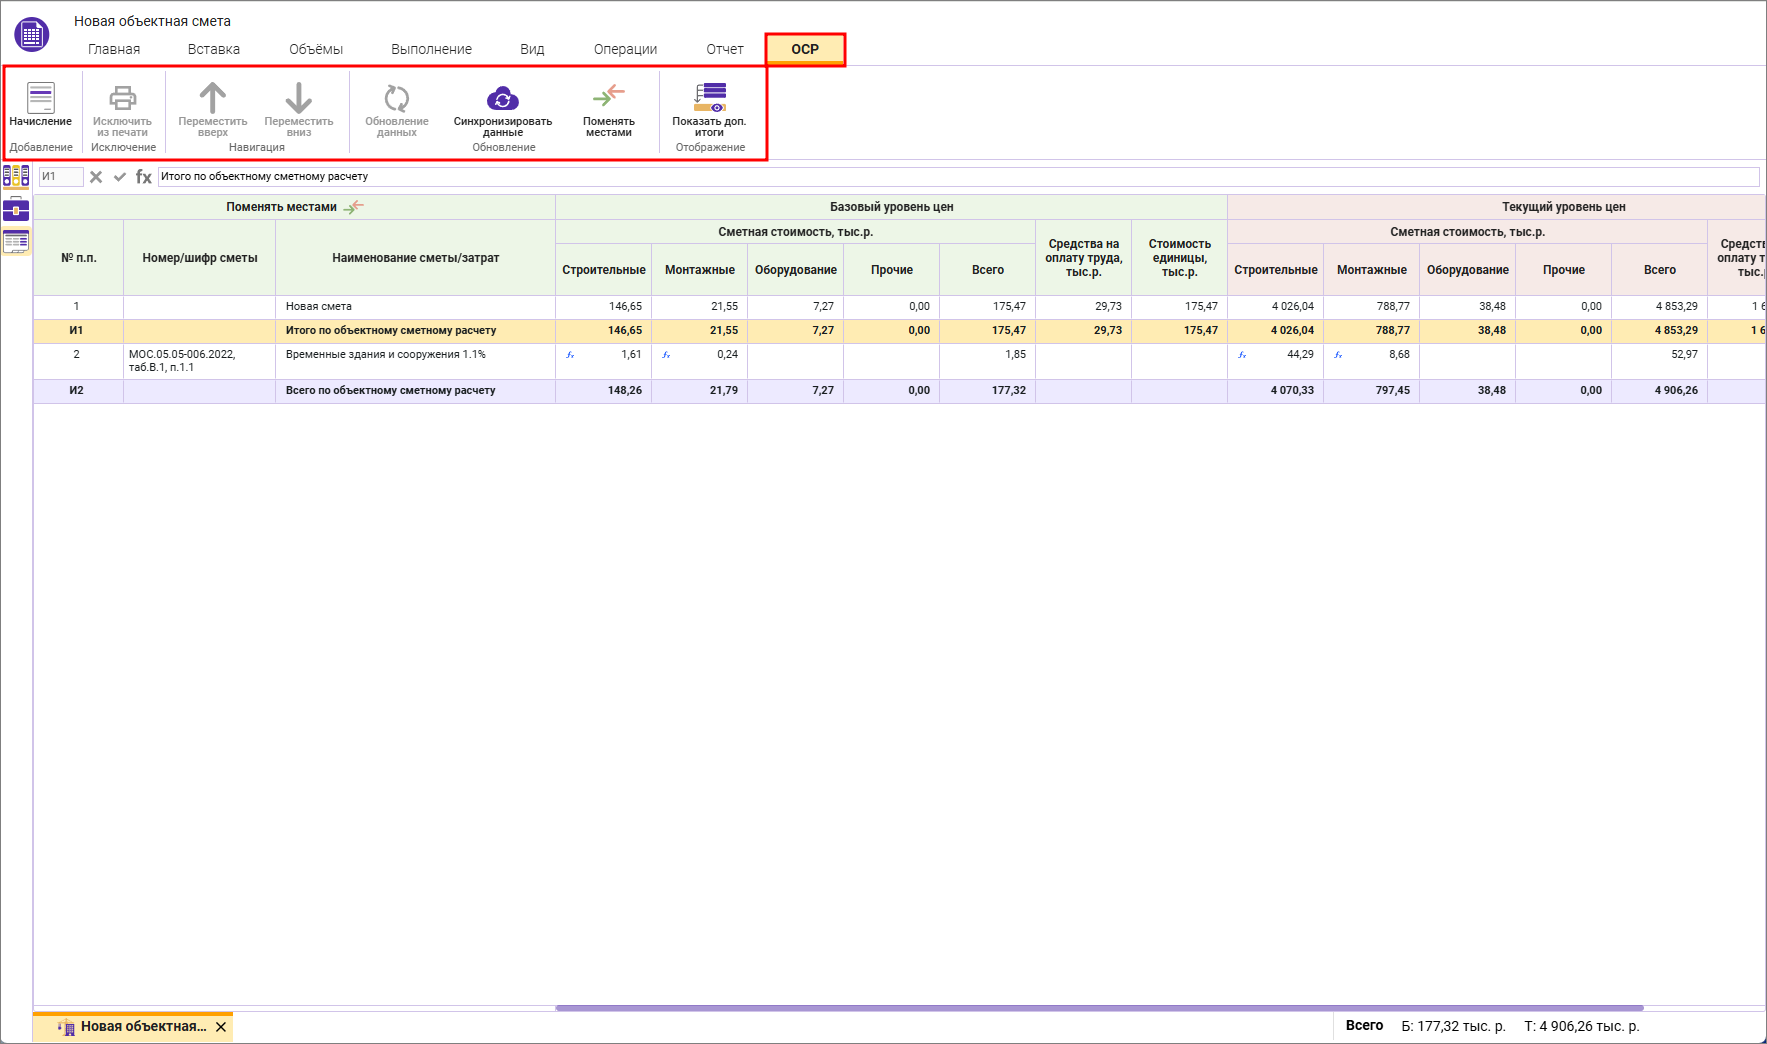Click the Начисление ribbon icon

(41, 99)
